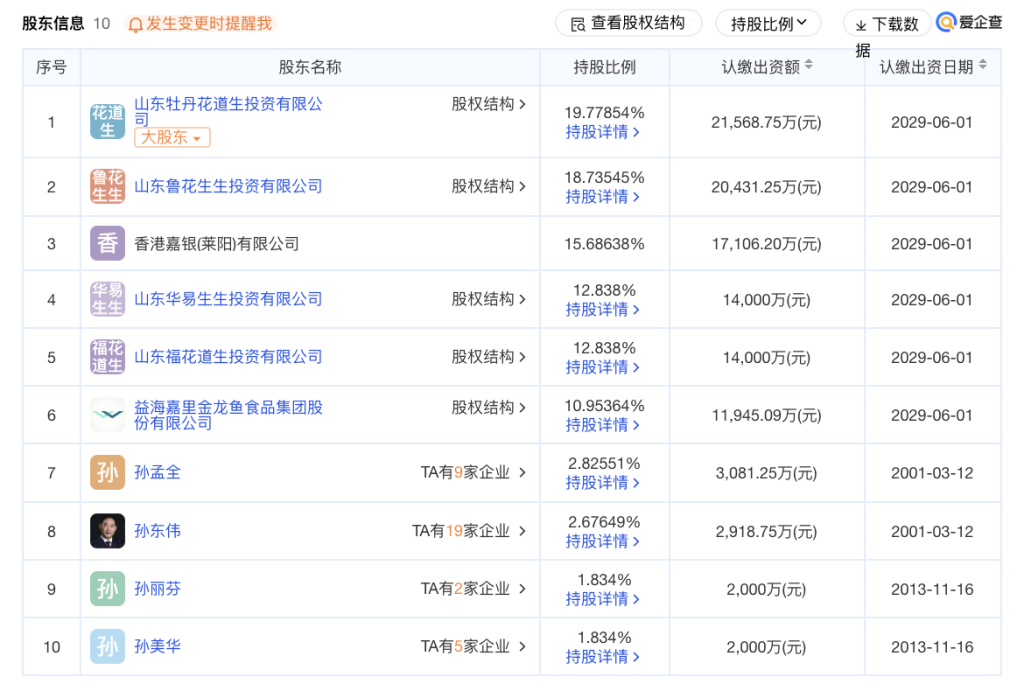Click 孙美华 blue avatar icon

pyautogui.click(x=107, y=646)
